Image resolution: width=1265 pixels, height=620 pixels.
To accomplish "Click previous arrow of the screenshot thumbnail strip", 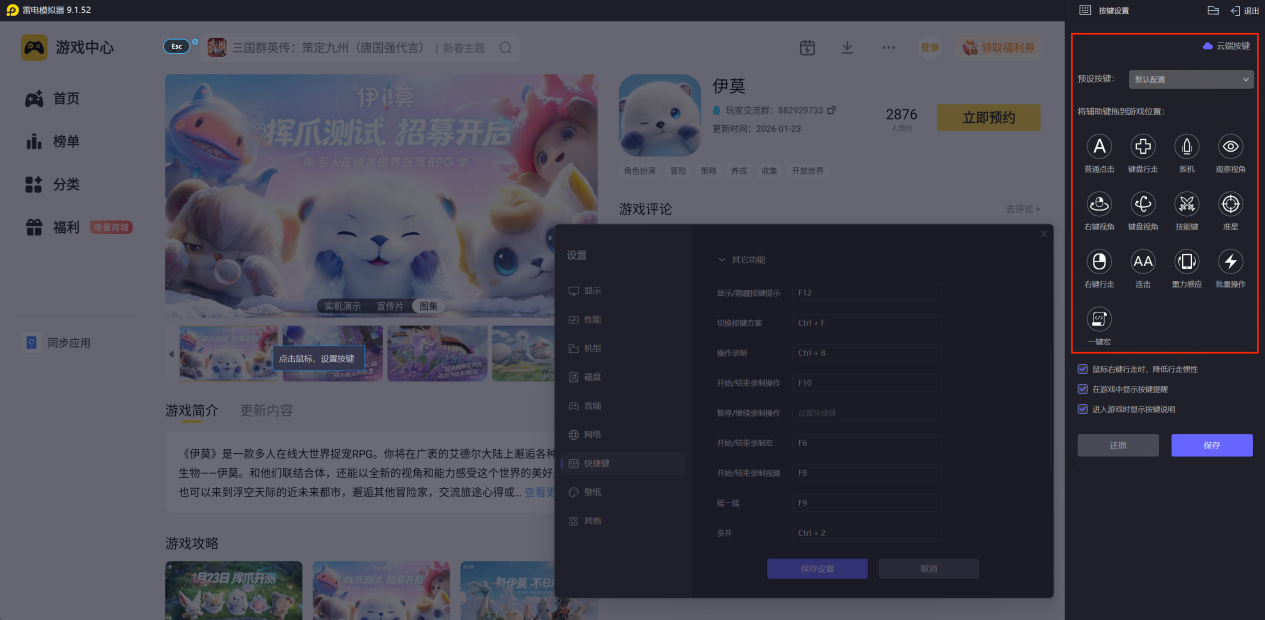I will tap(171, 353).
